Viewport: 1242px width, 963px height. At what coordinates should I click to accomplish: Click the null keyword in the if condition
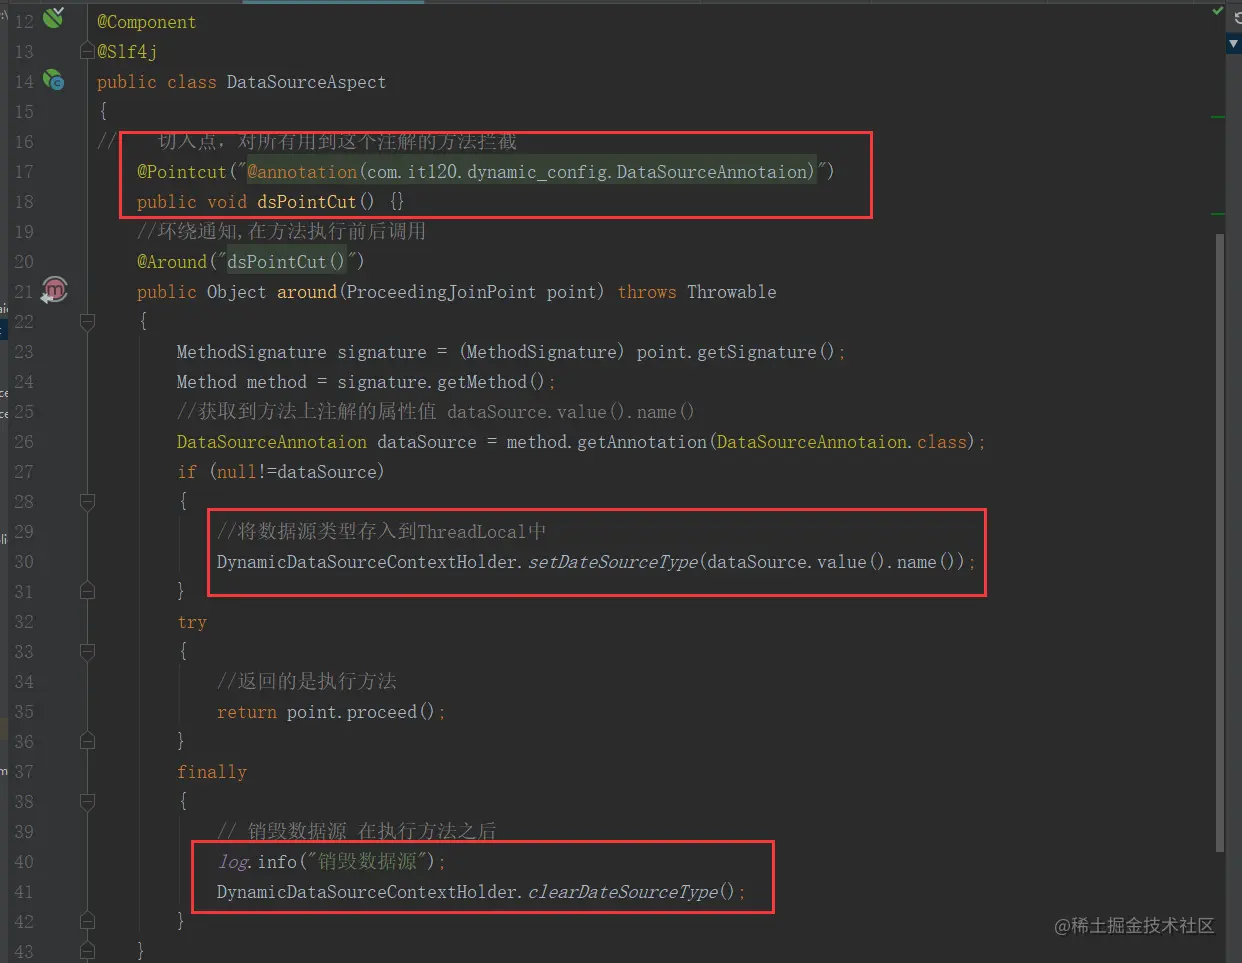[x=237, y=472]
